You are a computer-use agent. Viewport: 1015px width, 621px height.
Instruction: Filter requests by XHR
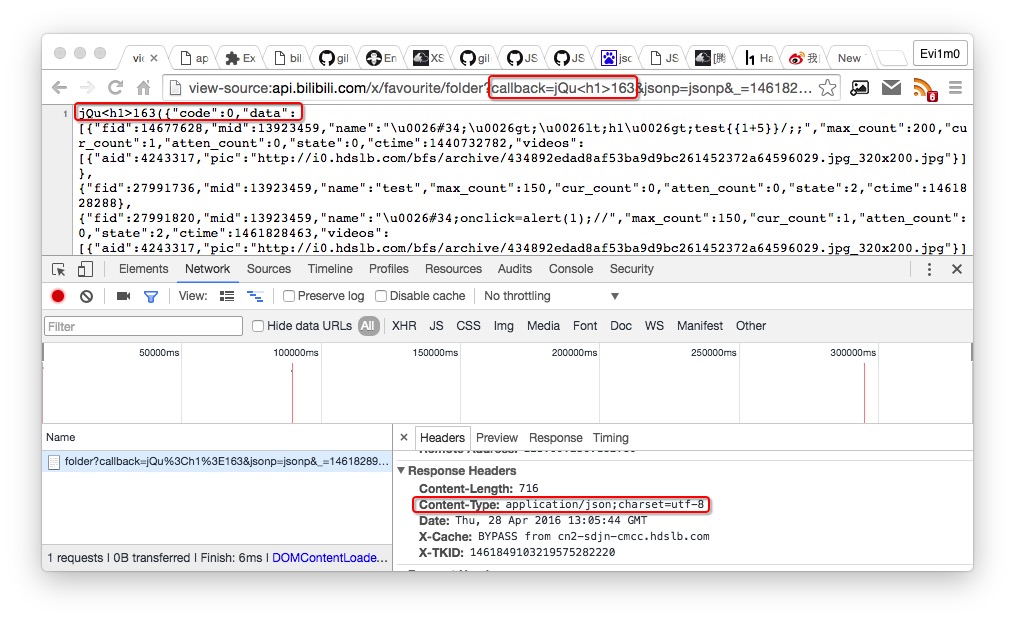point(404,326)
